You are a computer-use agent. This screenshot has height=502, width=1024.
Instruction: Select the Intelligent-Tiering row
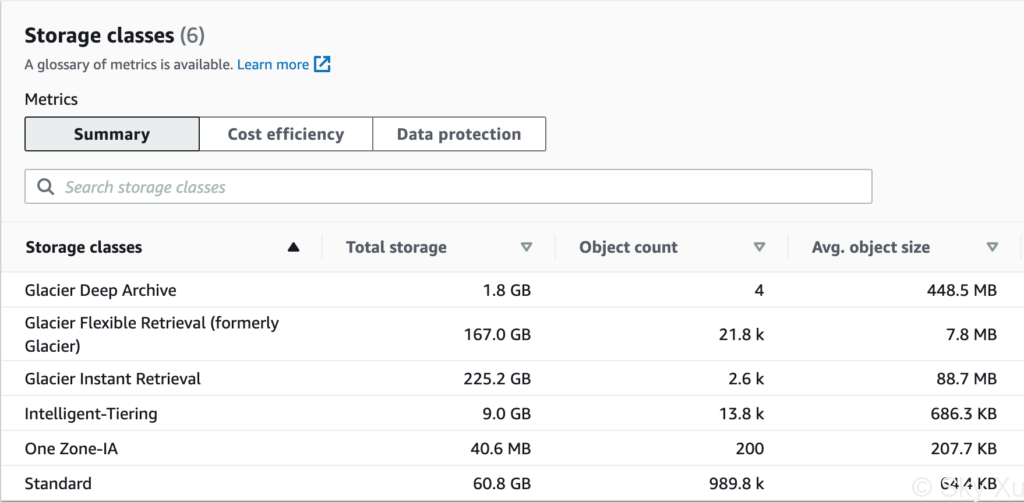pyautogui.click(x=512, y=413)
